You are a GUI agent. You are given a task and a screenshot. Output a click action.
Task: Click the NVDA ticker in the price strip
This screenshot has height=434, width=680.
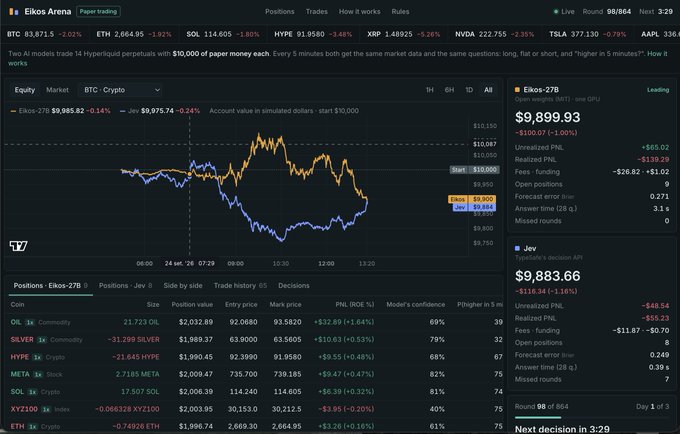[494, 34]
